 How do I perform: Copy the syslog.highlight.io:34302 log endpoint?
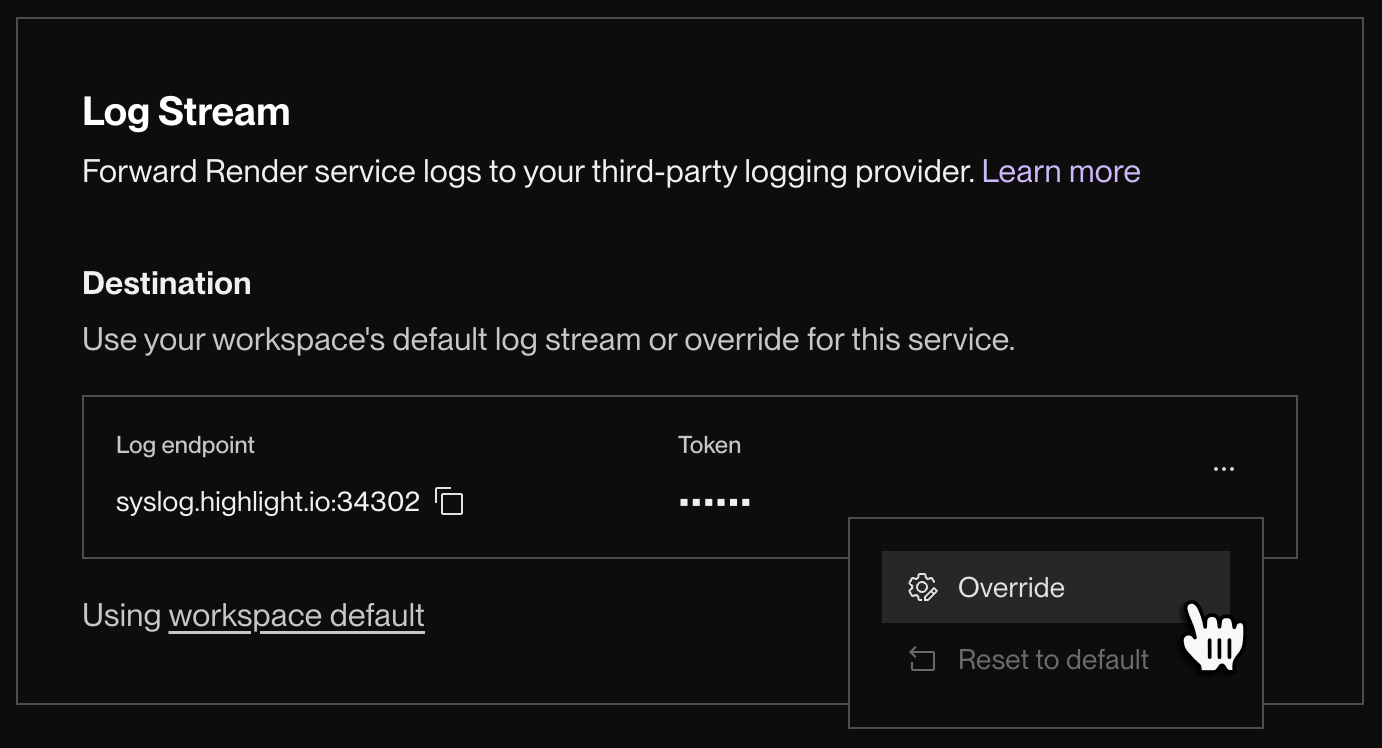click(x=450, y=501)
